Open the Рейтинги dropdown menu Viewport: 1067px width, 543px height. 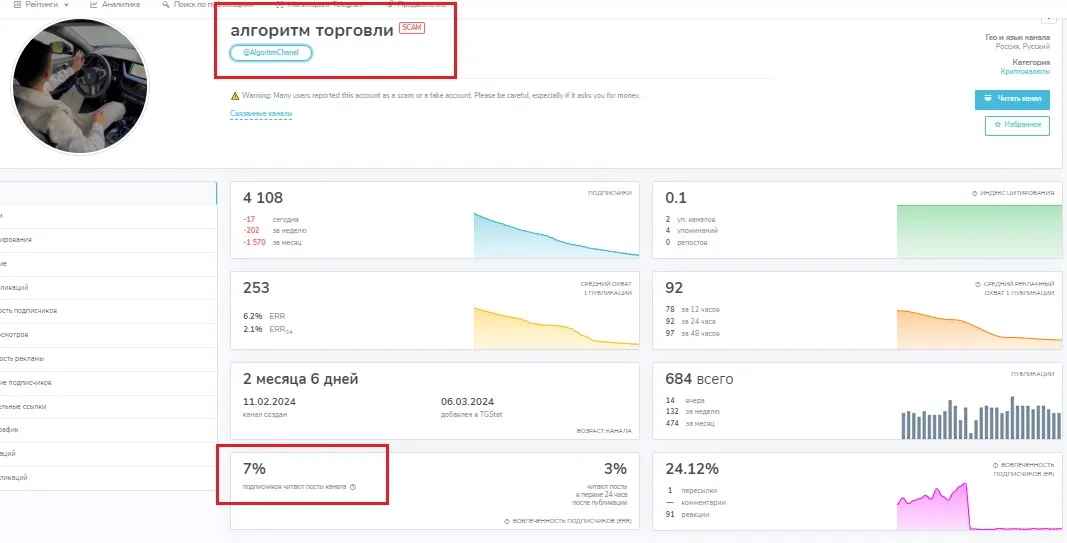point(42,5)
